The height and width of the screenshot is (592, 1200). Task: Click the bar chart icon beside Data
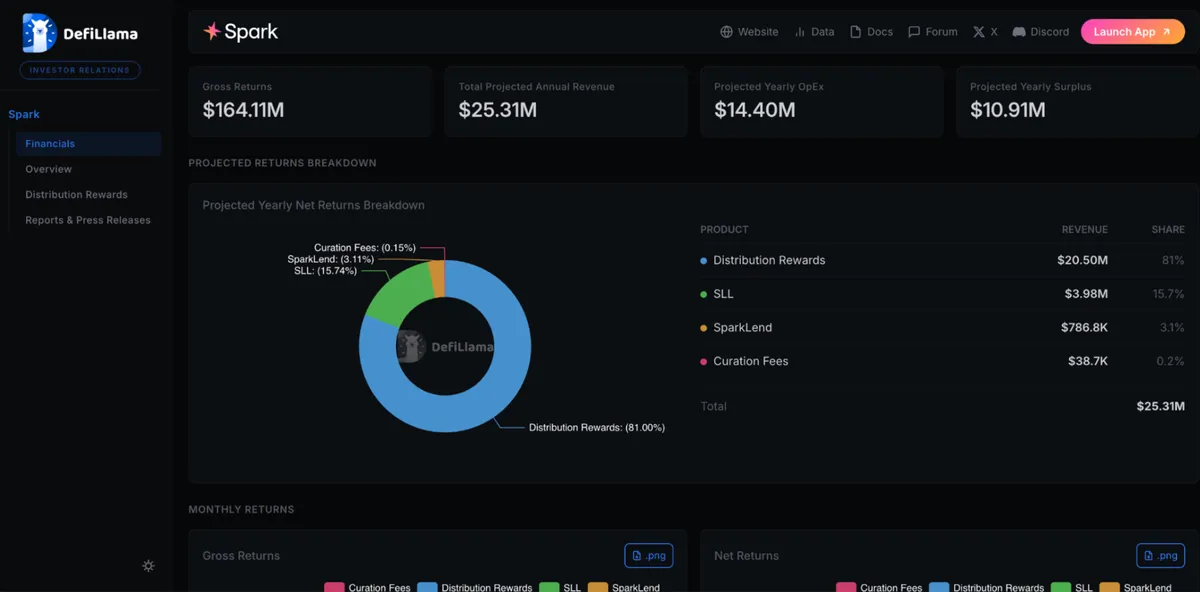[800, 32]
